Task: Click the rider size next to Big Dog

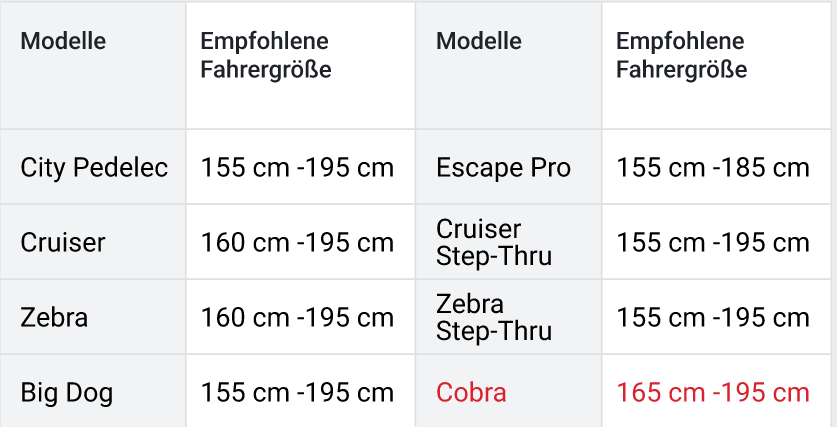Action: click(x=297, y=392)
